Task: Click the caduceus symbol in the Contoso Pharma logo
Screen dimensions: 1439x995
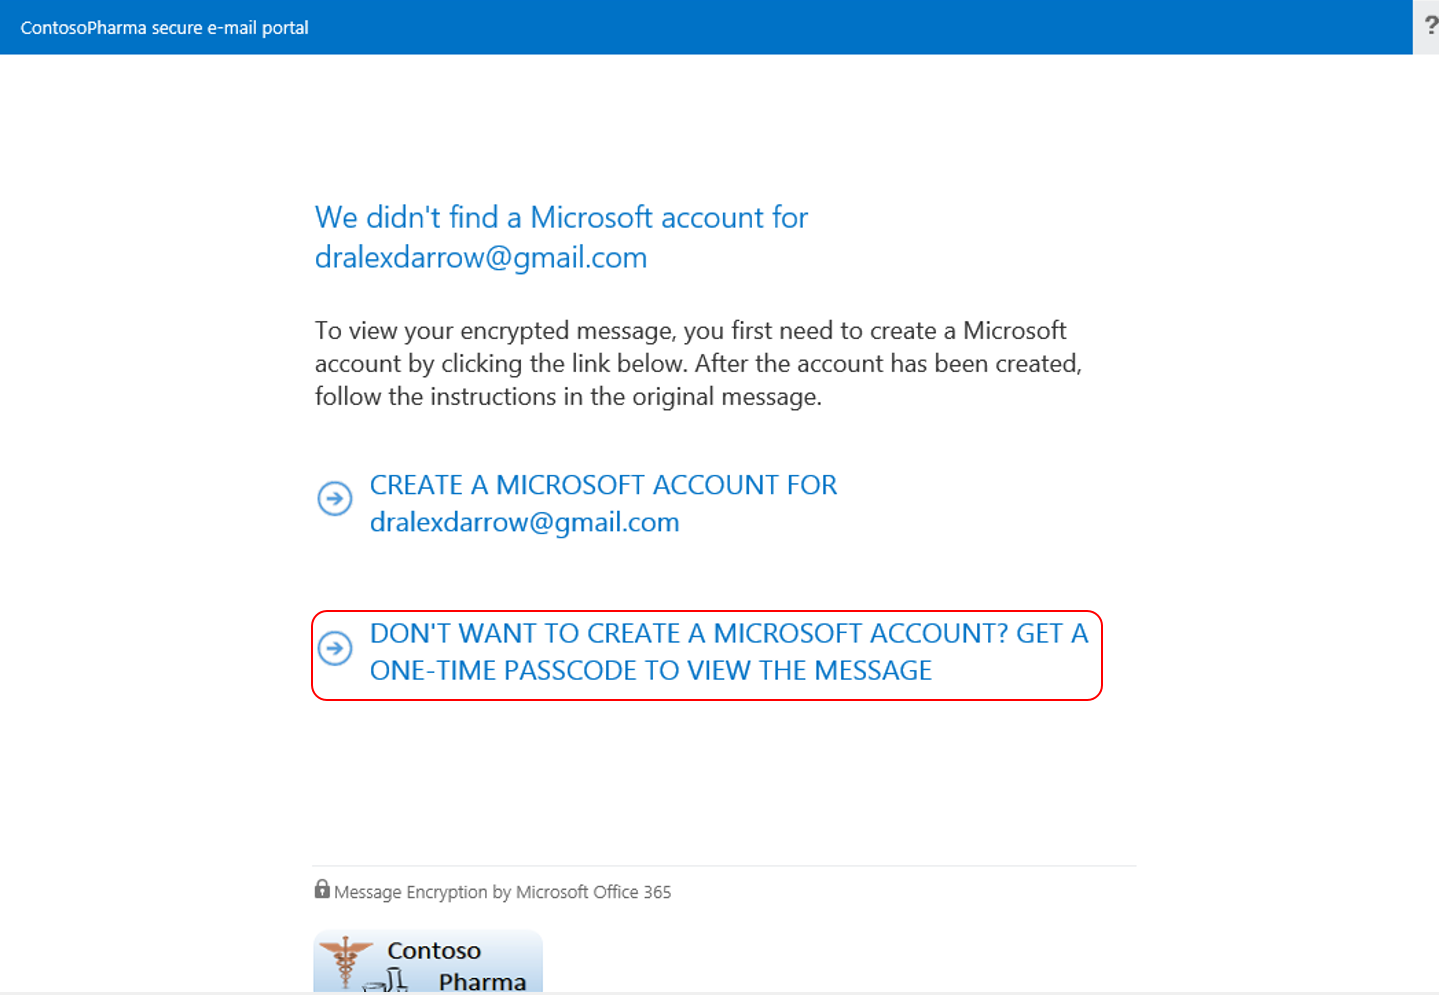Action: pos(345,958)
